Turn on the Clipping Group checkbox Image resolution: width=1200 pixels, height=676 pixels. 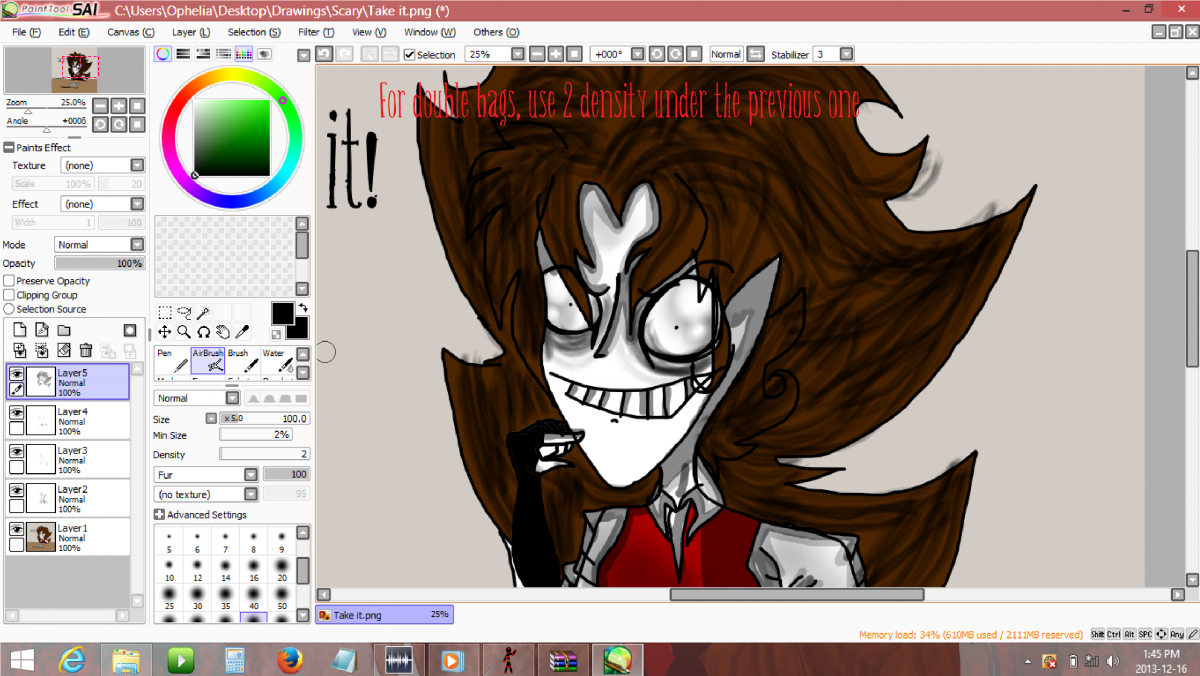(x=9, y=295)
